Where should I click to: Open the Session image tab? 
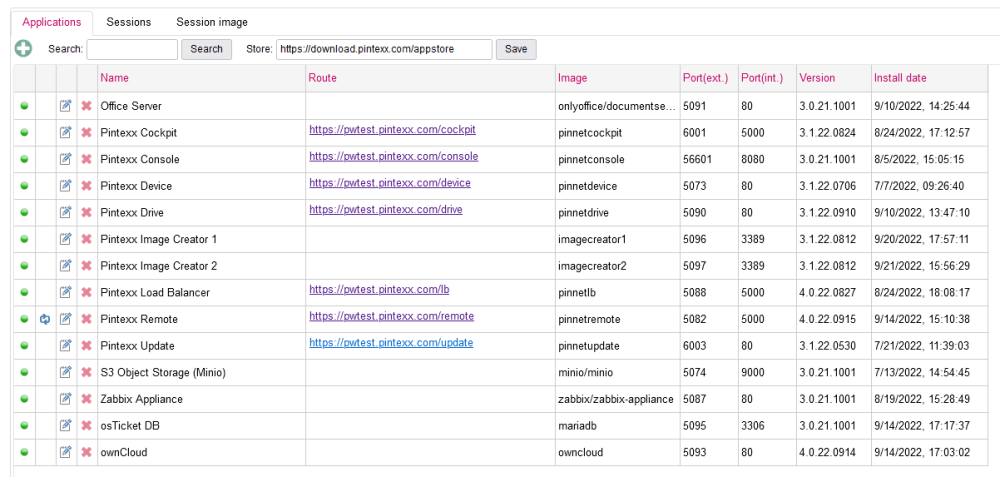click(x=212, y=22)
